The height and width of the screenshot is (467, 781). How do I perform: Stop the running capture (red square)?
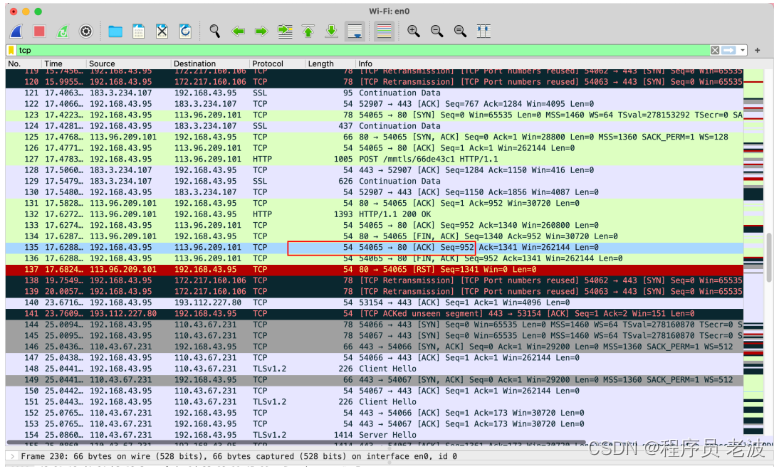click(39, 31)
